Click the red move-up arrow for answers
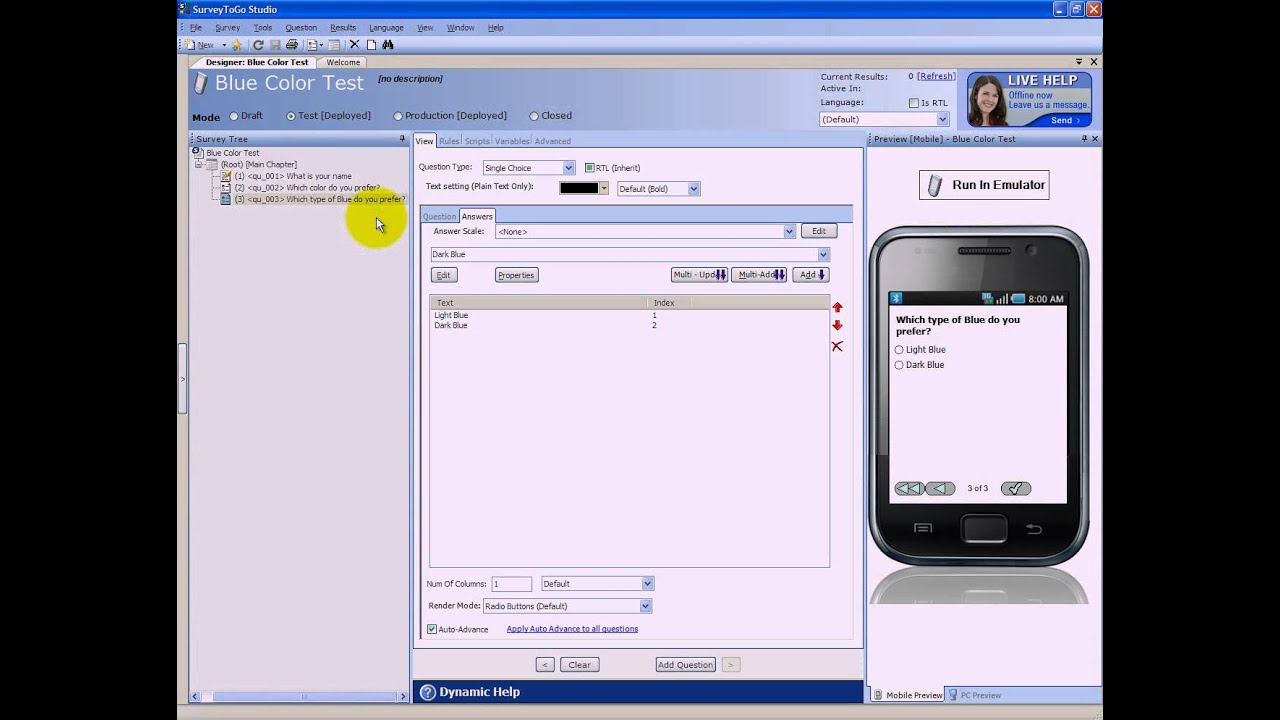The height and width of the screenshot is (720, 1280). click(x=838, y=308)
